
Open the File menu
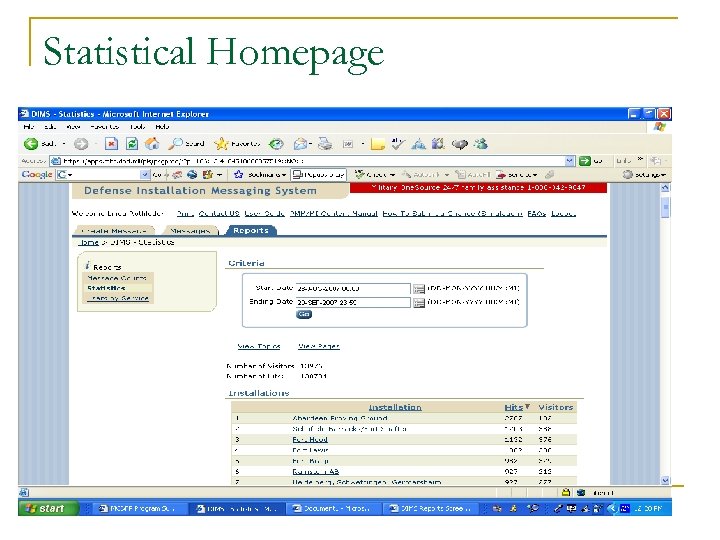tap(28, 127)
